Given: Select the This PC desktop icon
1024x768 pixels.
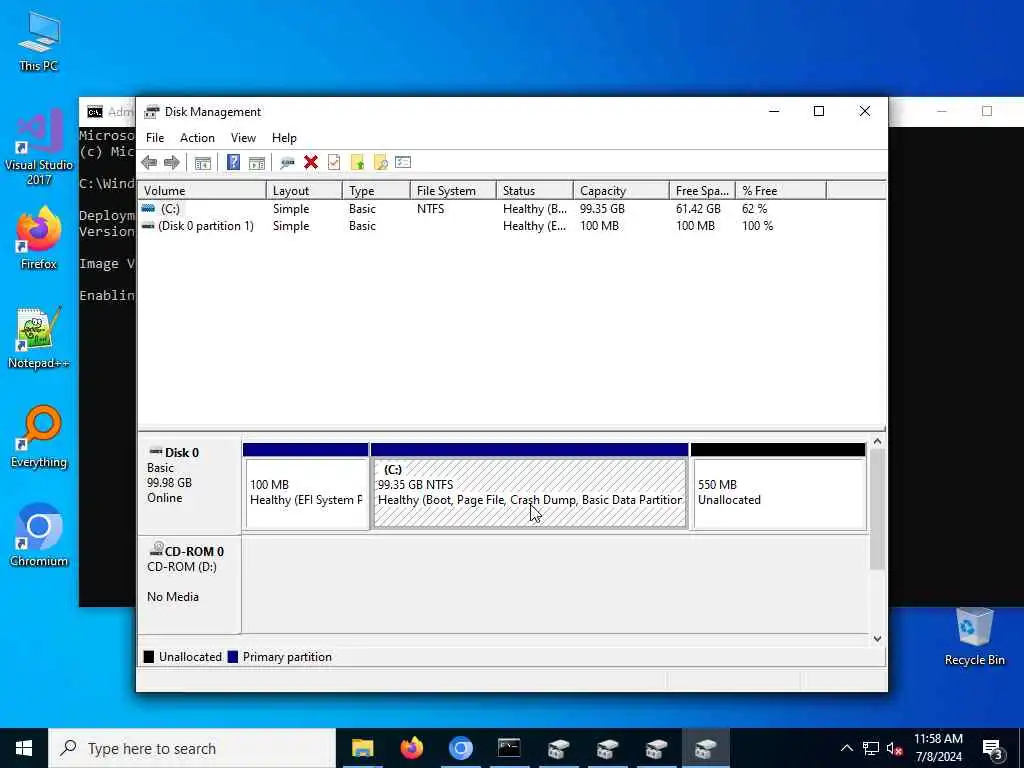Looking at the screenshot, I should point(39,40).
